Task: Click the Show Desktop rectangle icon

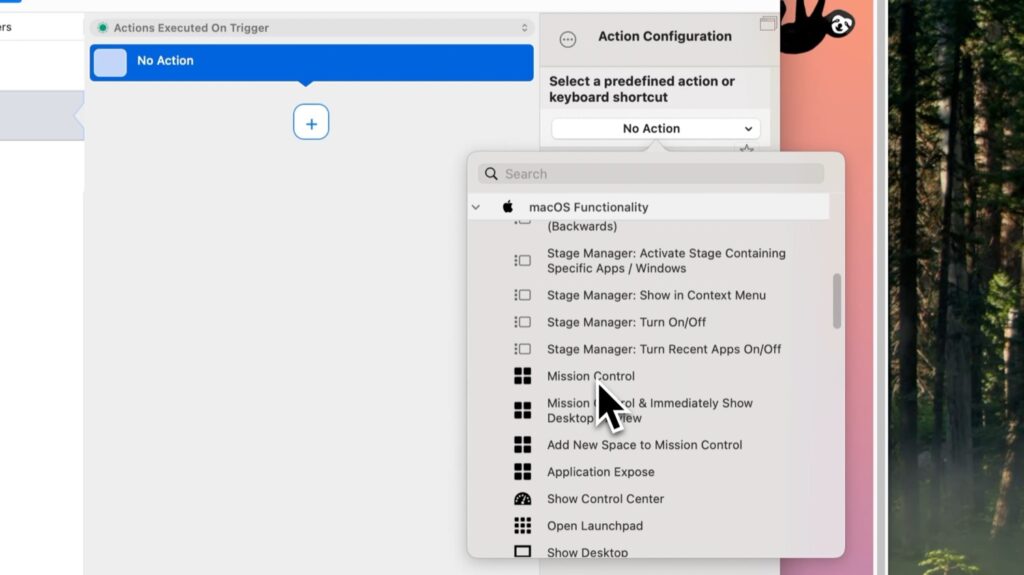Action: pyautogui.click(x=522, y=551)
